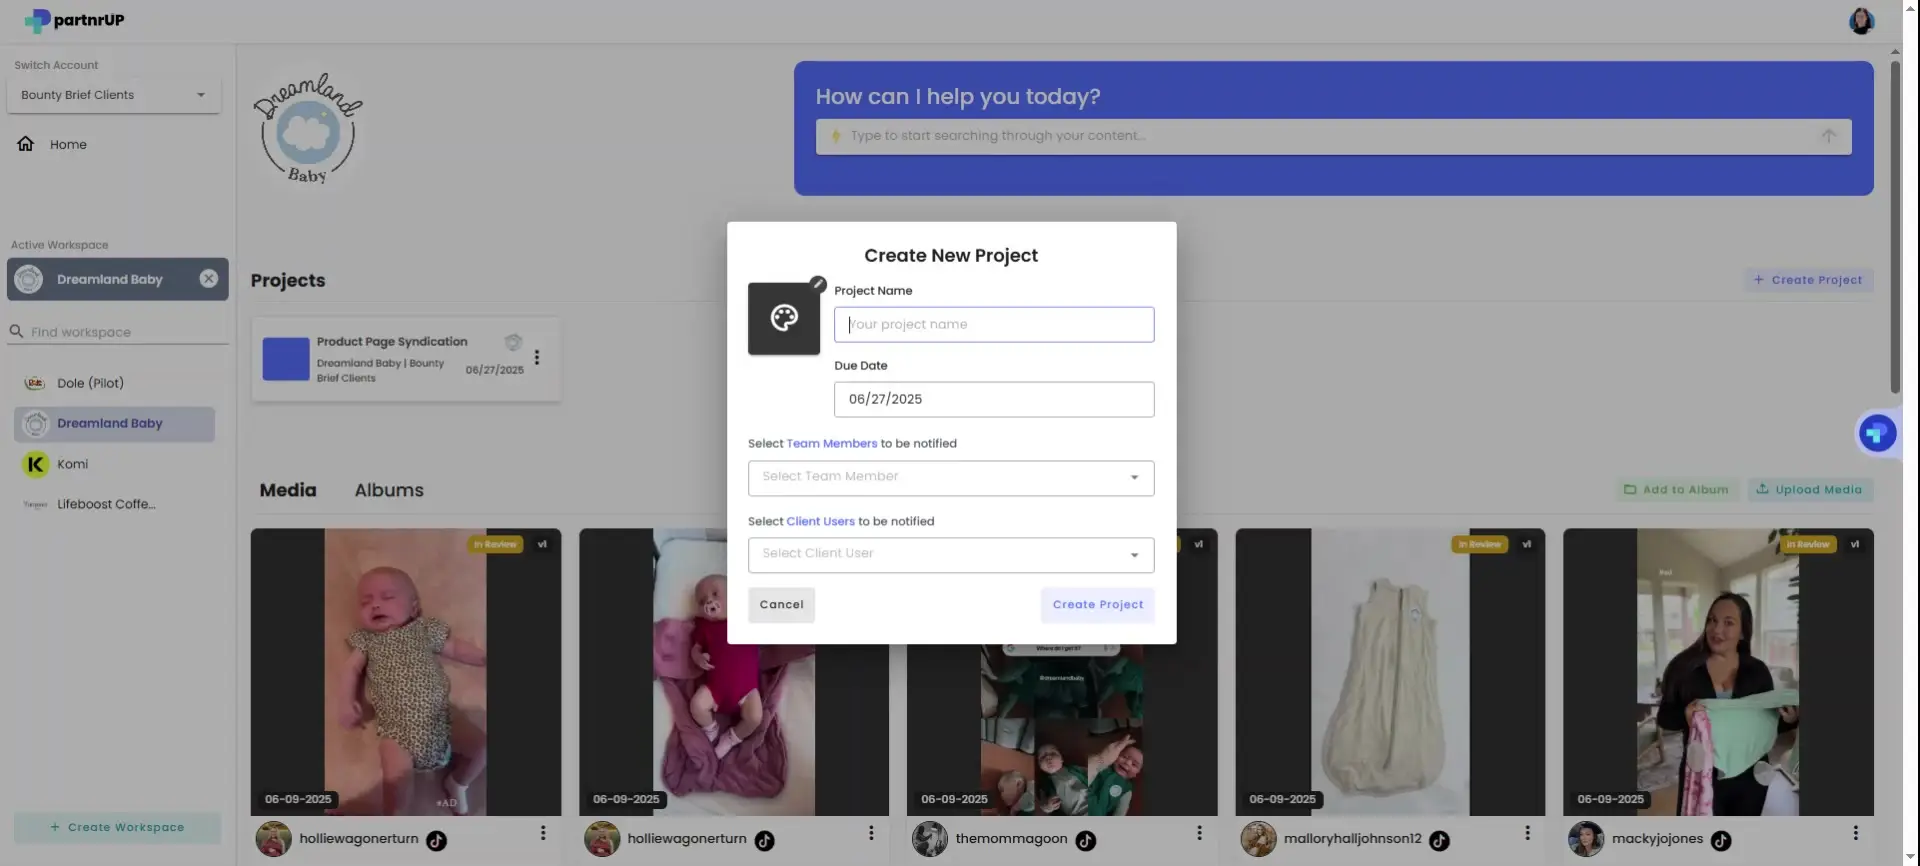Click the Home house icon
The image size is (1920, 866).
[26, 144]
